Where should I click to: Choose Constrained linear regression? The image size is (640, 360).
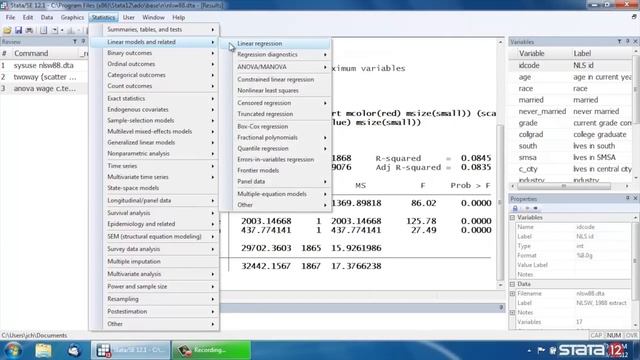tap(282, 80)
